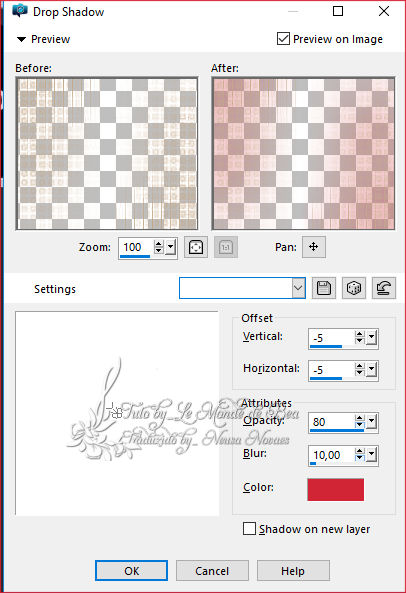Click the Save preset floppy disk icon
Image resolution: width=406 pixels, height=593 pixels.
(324, 288)
